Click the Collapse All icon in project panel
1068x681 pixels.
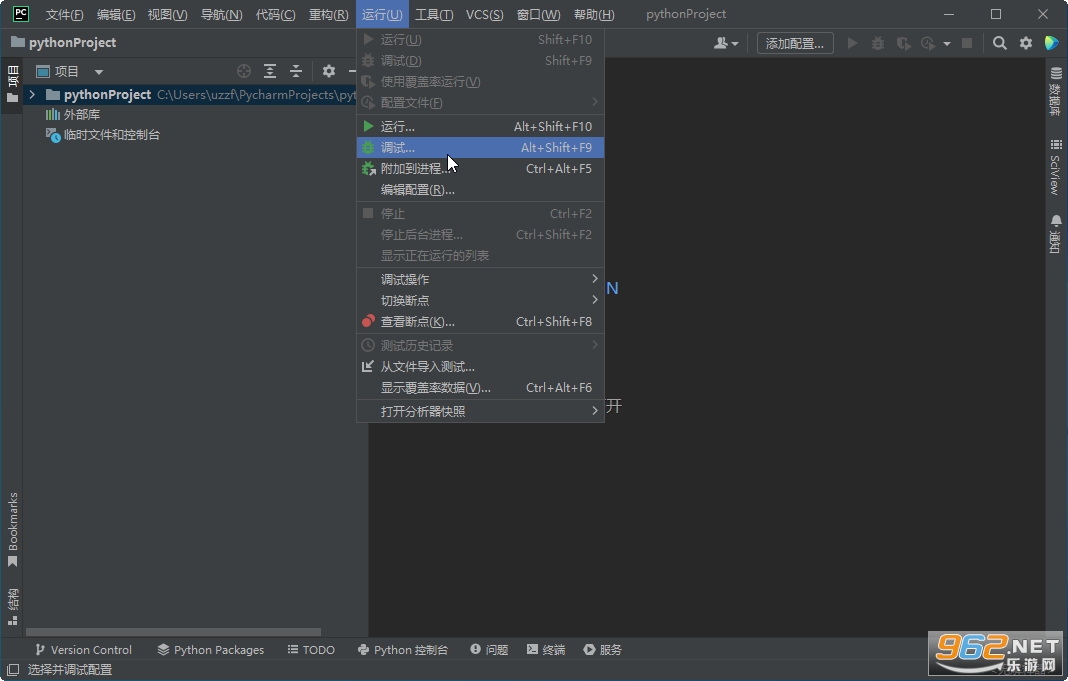tap(296, 71)
